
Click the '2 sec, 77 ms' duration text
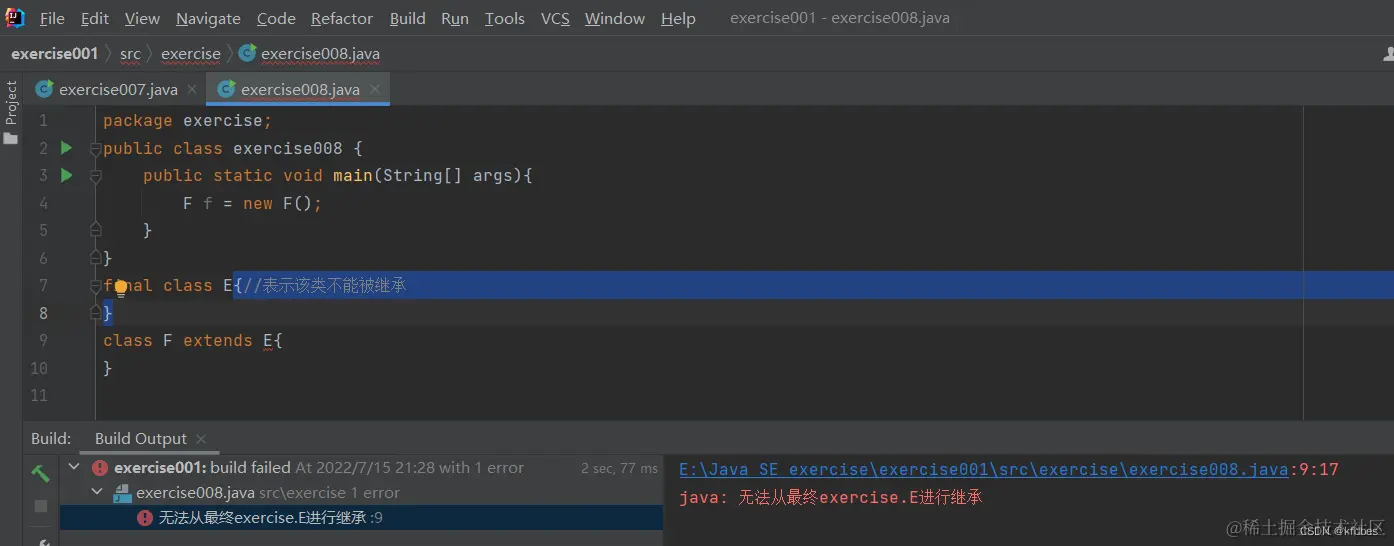click(x=620, y=467)
